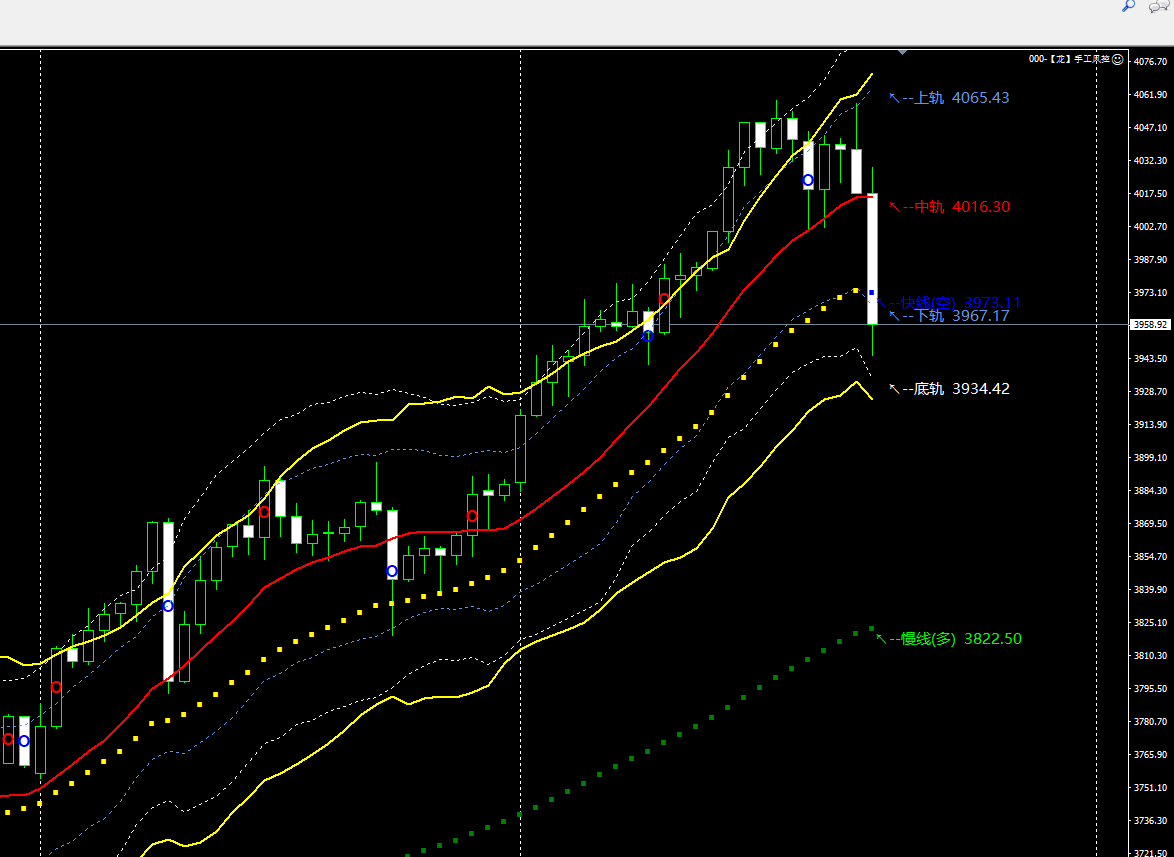The width and height of the screenshot is (1174, 857).
Task: Click price scale value 4047.10
Action: pos(1151,127)
